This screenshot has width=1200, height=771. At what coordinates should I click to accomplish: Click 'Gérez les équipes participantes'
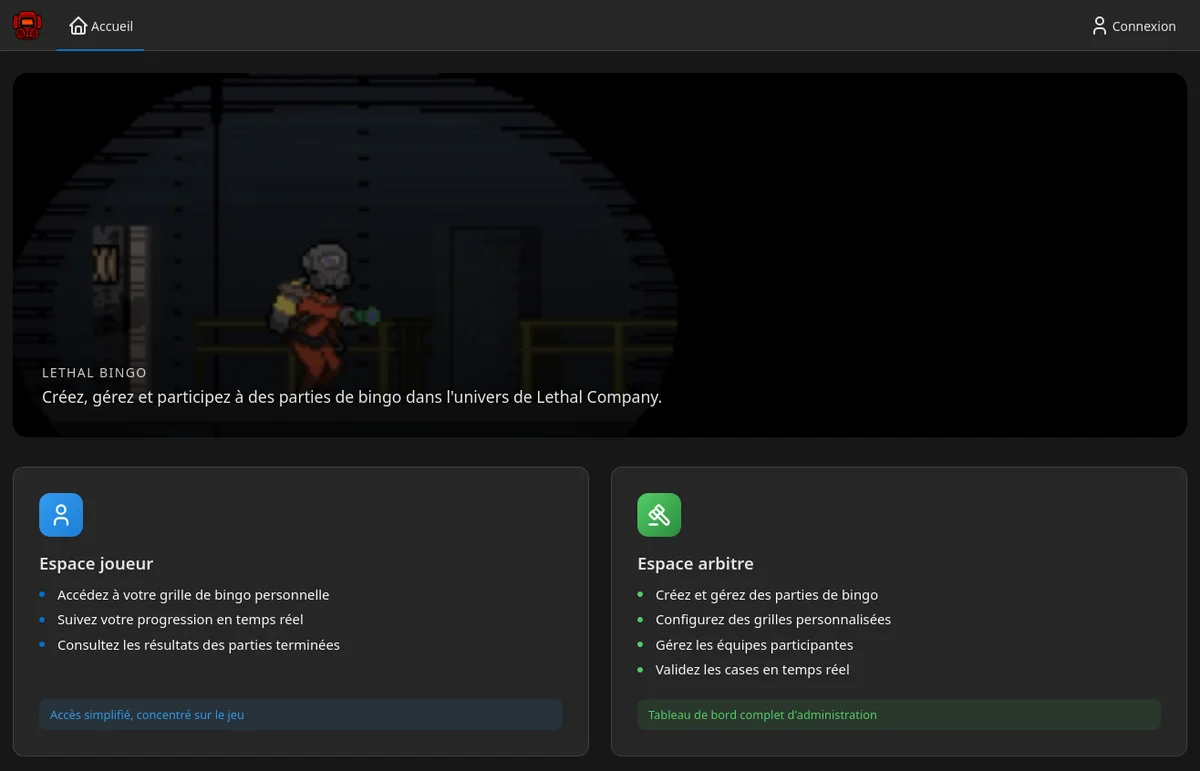pos(754,645)
